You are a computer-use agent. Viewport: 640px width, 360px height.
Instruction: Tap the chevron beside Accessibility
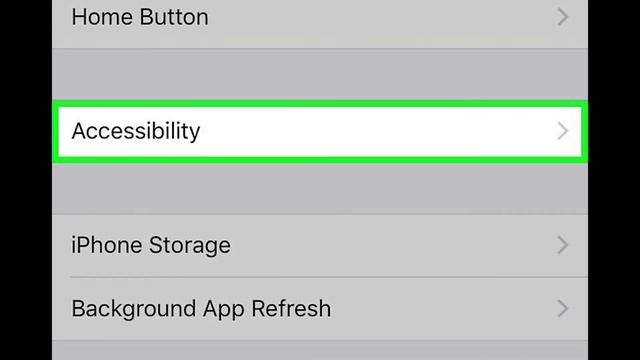(563, 131)
